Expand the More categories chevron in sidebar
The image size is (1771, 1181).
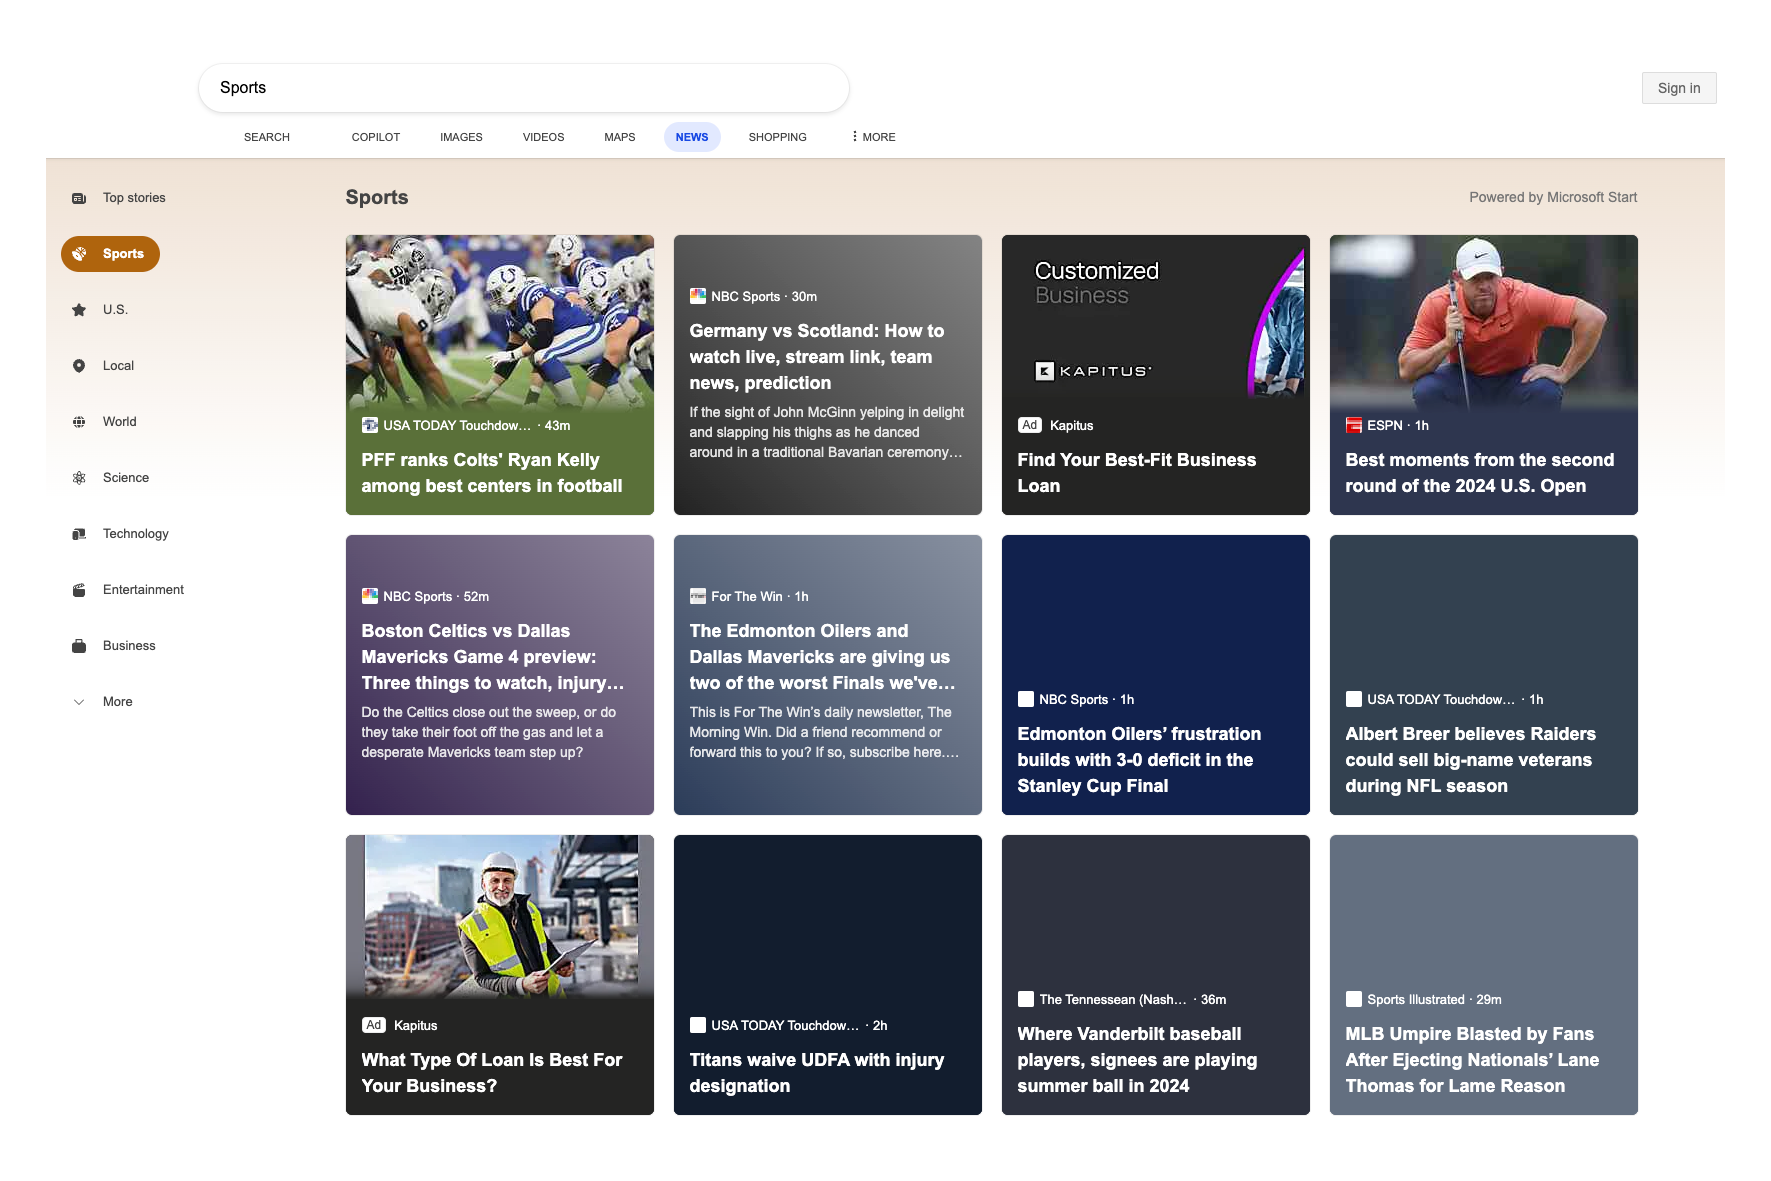tap(79, 702)
